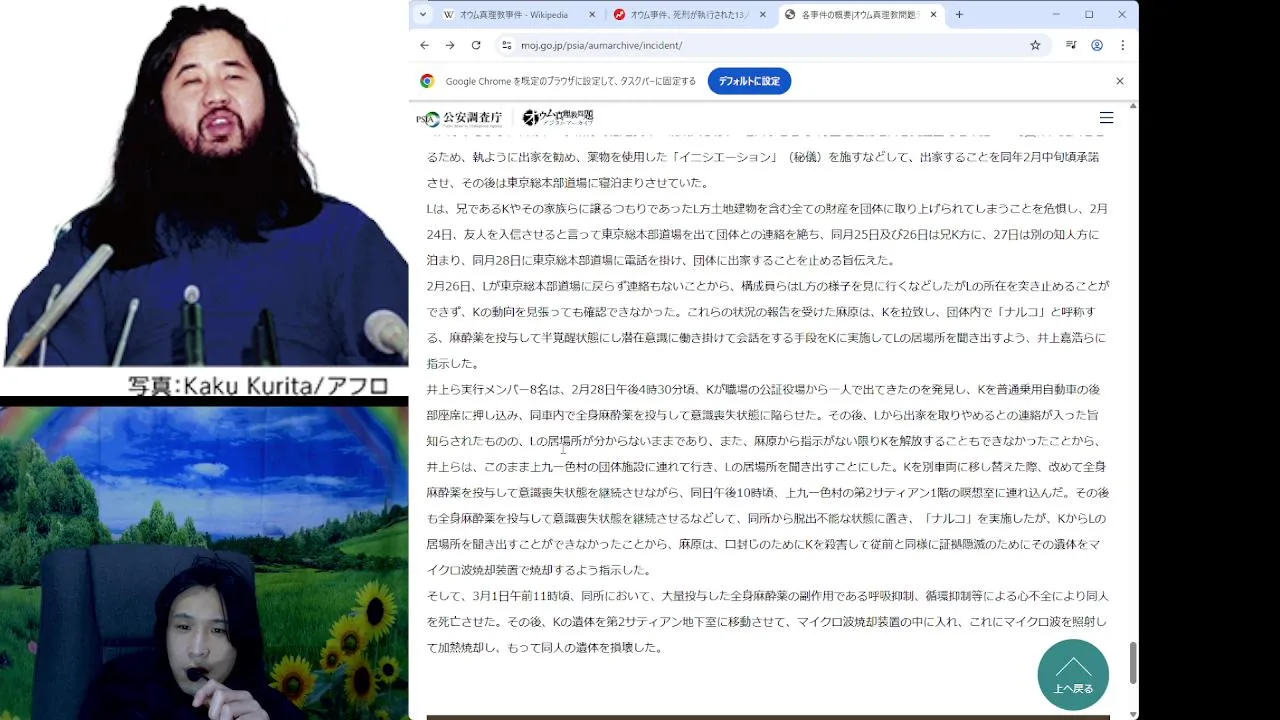Viewport: 1280px width, 720px height.
Task: Maximize the Chrome window
Action: click(x=1089, y=15)
